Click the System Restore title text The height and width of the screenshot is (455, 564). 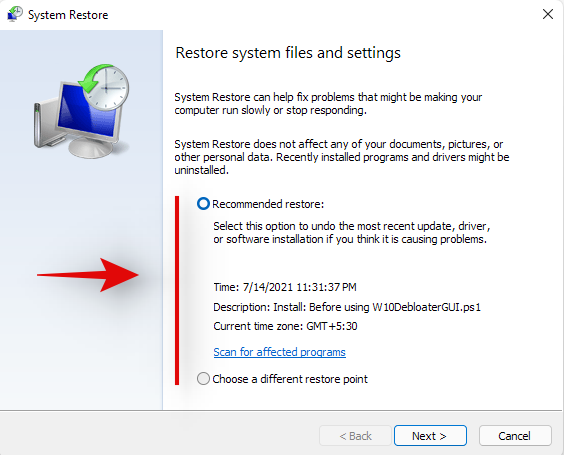(68, 15)
